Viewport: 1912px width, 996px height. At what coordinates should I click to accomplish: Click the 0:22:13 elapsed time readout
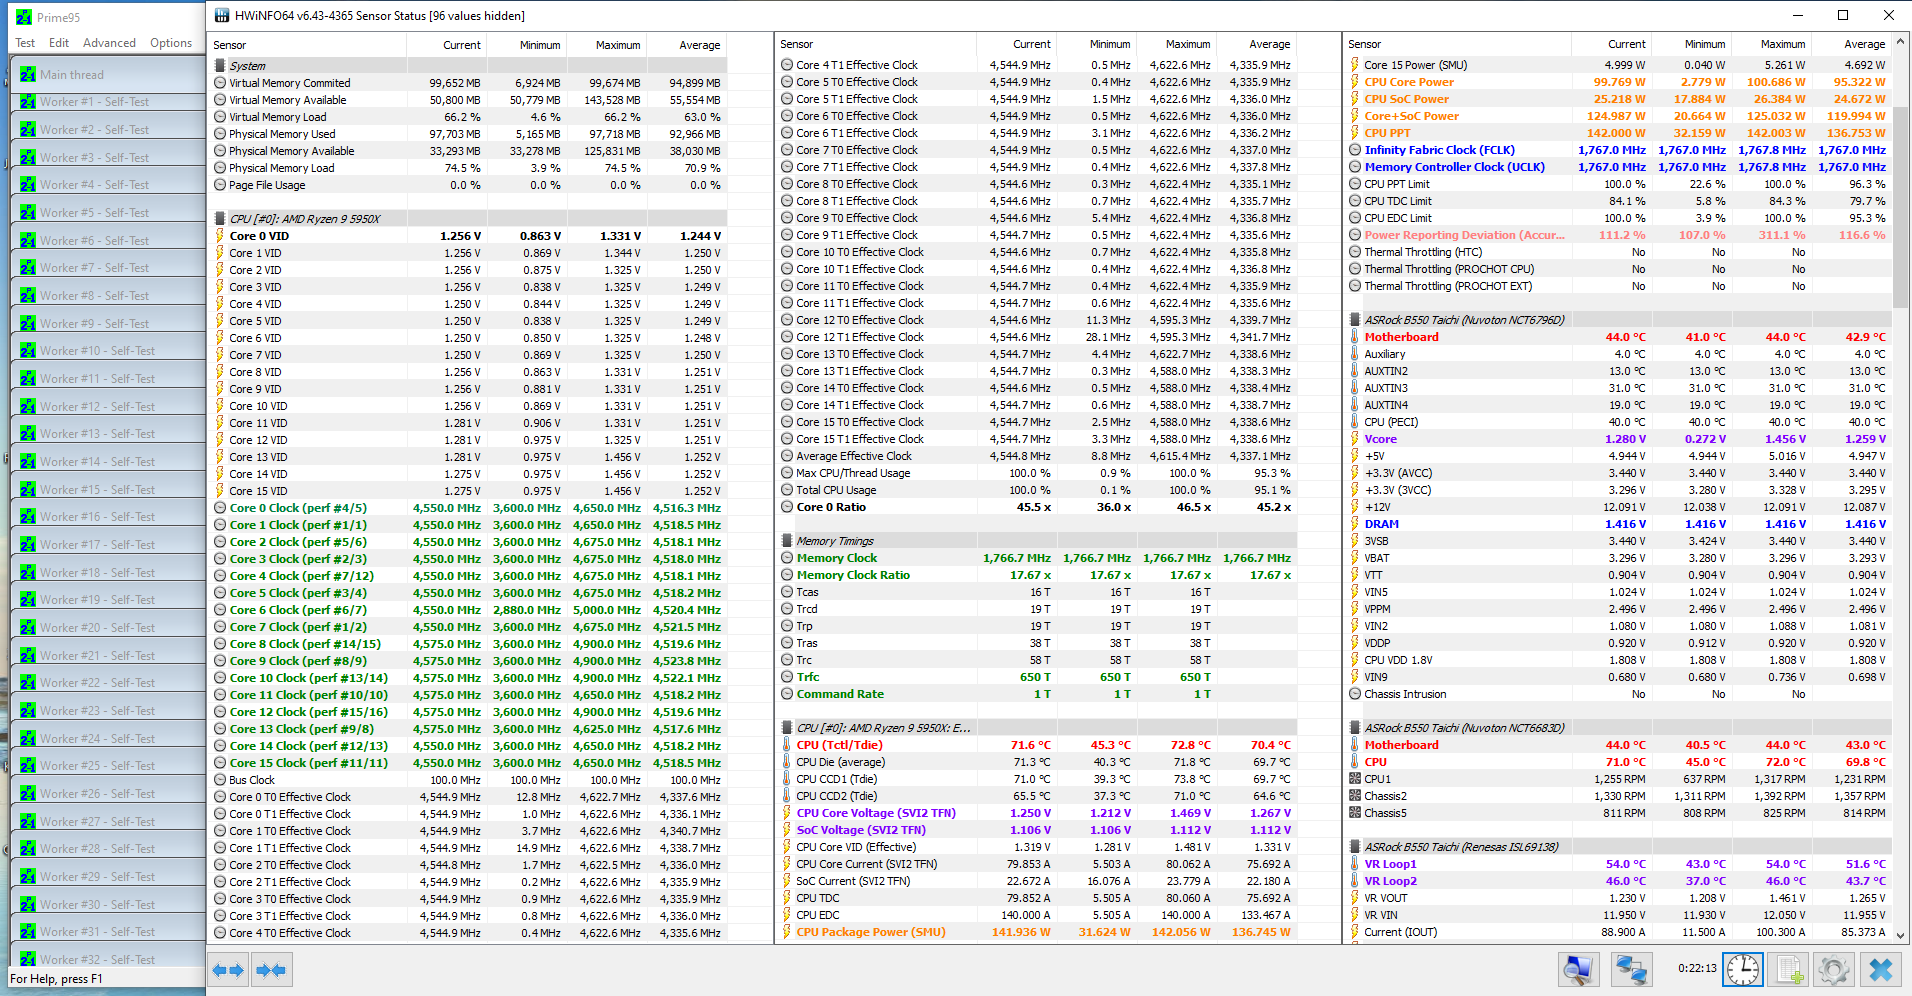coord(1697,969)
